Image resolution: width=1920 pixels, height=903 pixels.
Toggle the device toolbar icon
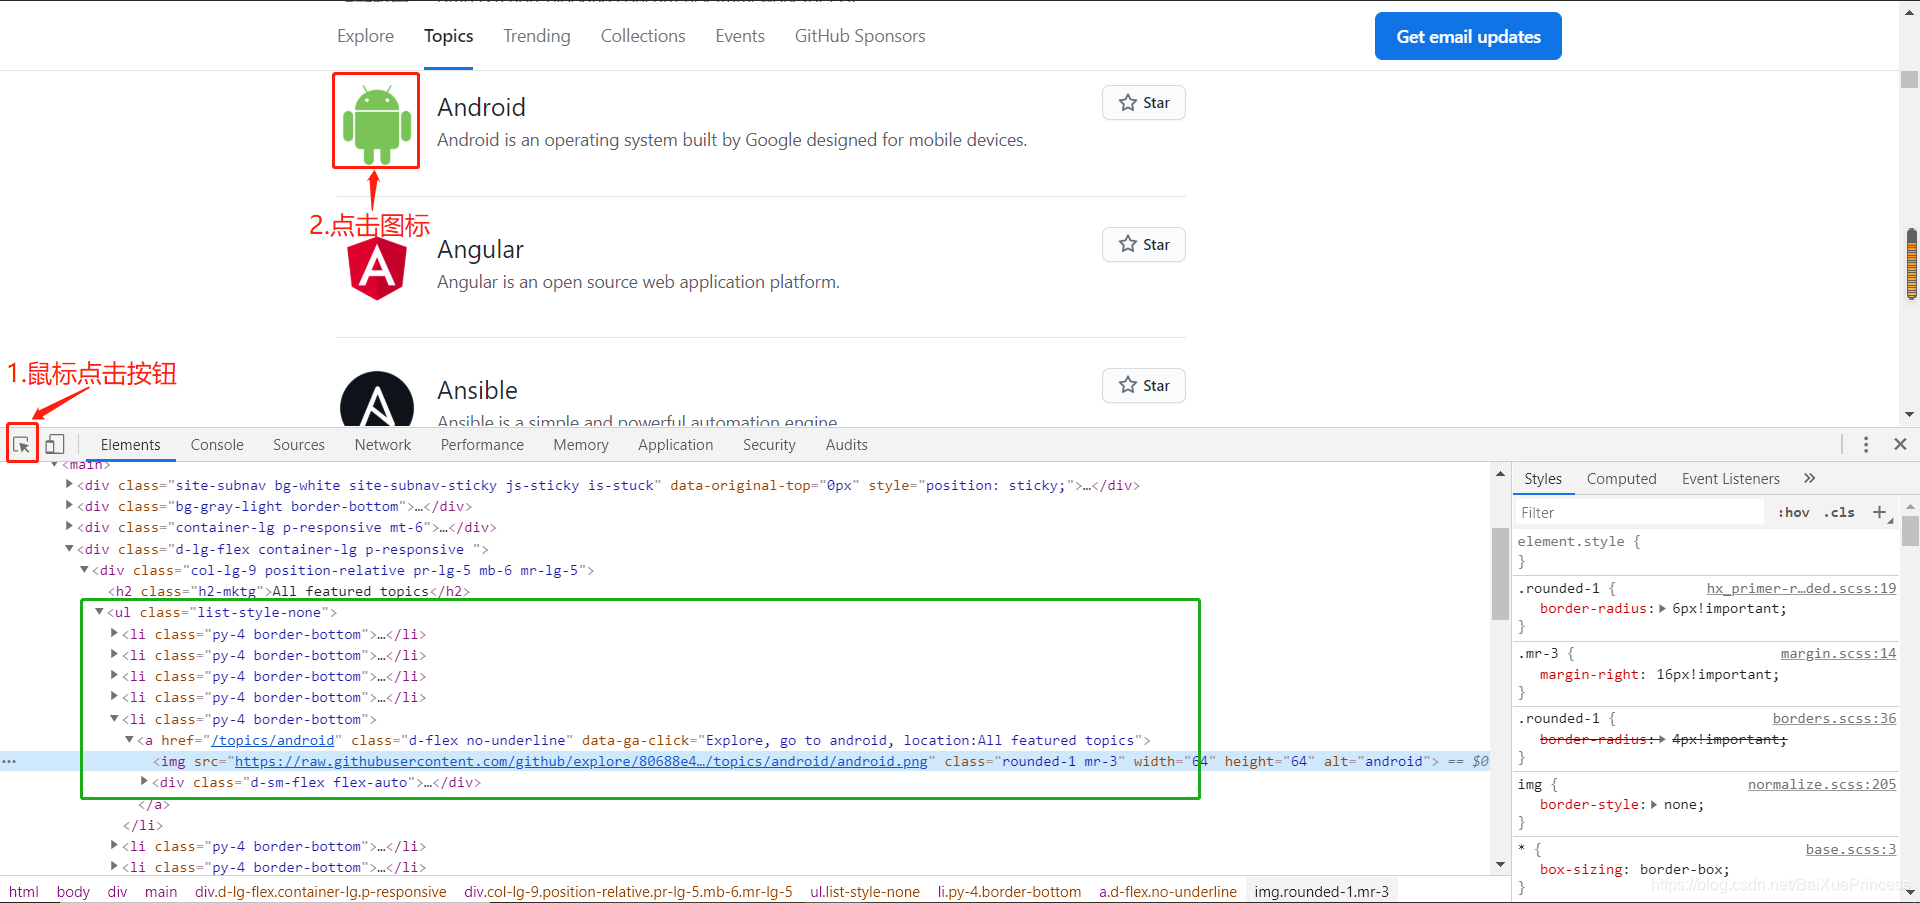coord(55,444)
